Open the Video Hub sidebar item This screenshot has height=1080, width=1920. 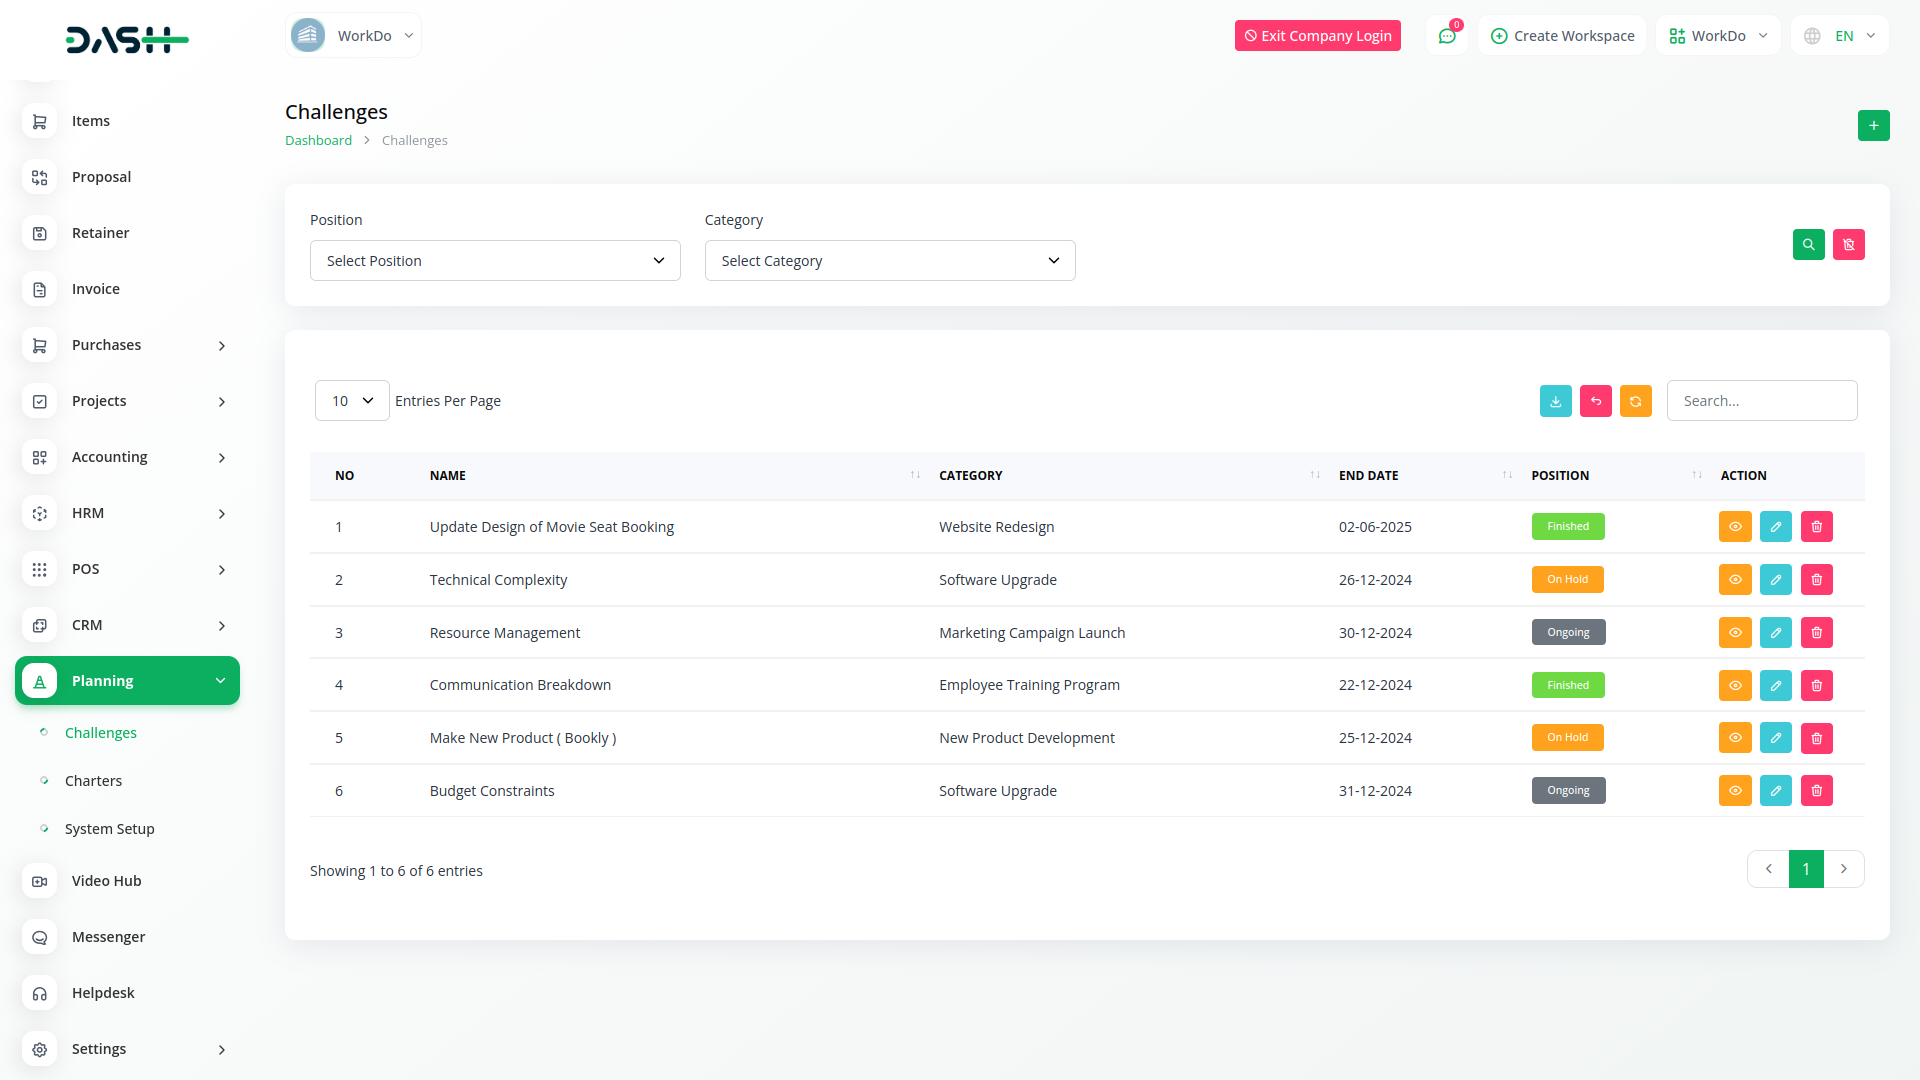(x=106, y=881)
